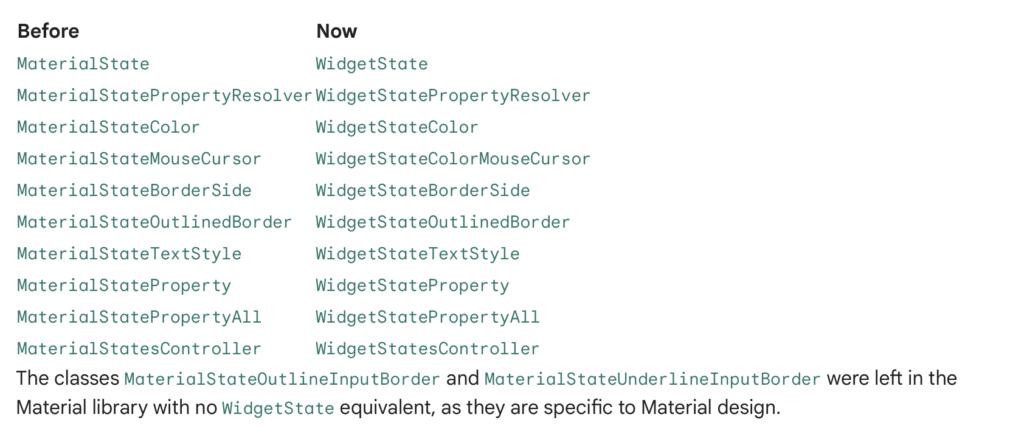Click the MaterialStatePropertyResolver code link
This screenshot has height=431, width=1024.
(x=165, y=96)
